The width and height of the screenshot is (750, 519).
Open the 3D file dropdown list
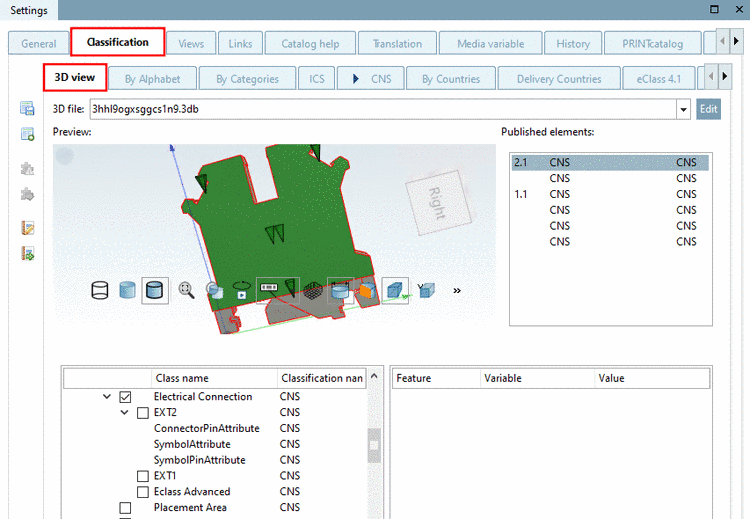(684, 109)
